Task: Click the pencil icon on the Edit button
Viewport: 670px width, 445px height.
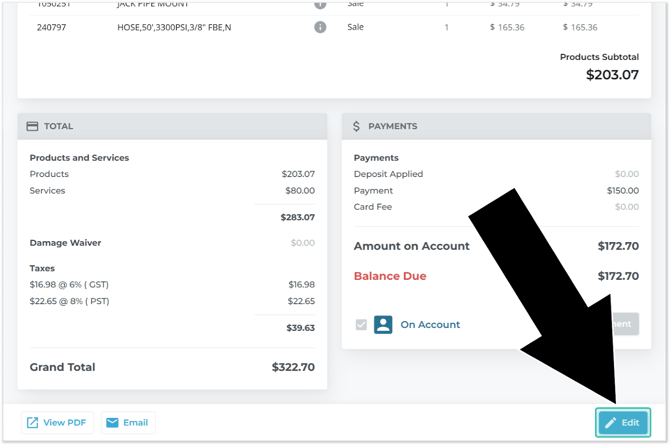Action: [611, 423]
